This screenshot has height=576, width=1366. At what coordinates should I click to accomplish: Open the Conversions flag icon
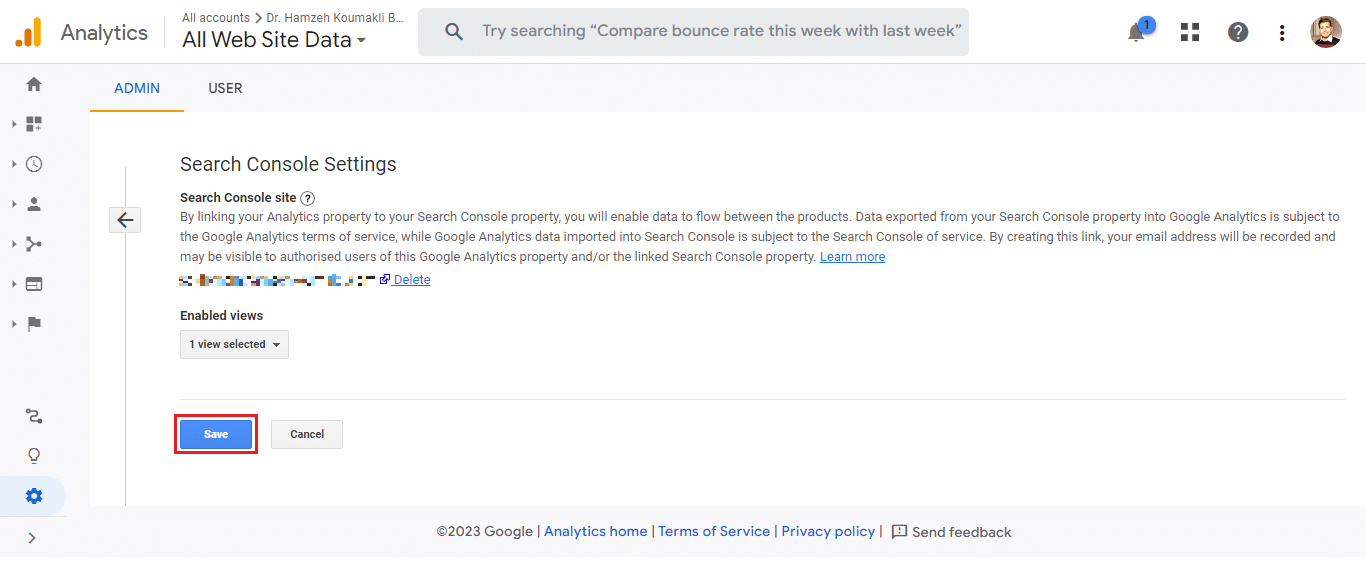[34, 324]
